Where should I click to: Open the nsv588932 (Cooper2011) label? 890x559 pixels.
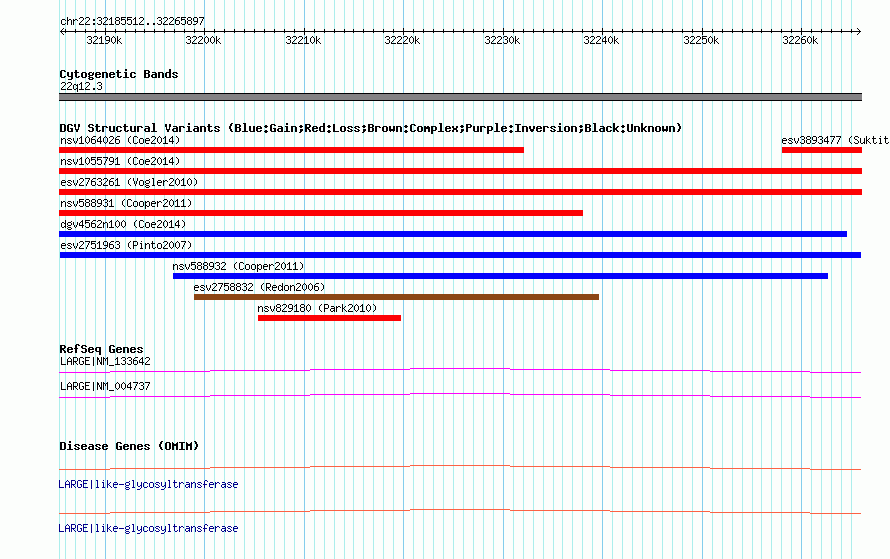tap(238, 266)
